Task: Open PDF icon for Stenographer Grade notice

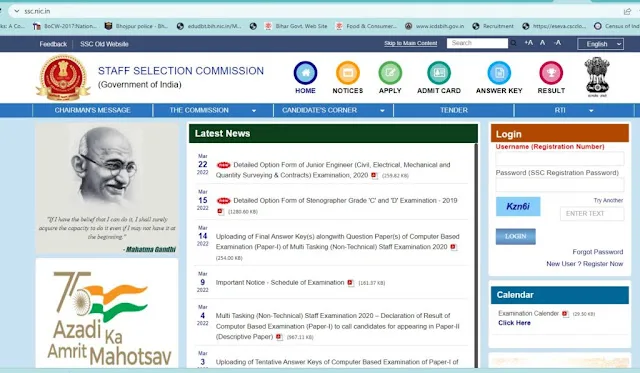Action: [x=220, y=211]
